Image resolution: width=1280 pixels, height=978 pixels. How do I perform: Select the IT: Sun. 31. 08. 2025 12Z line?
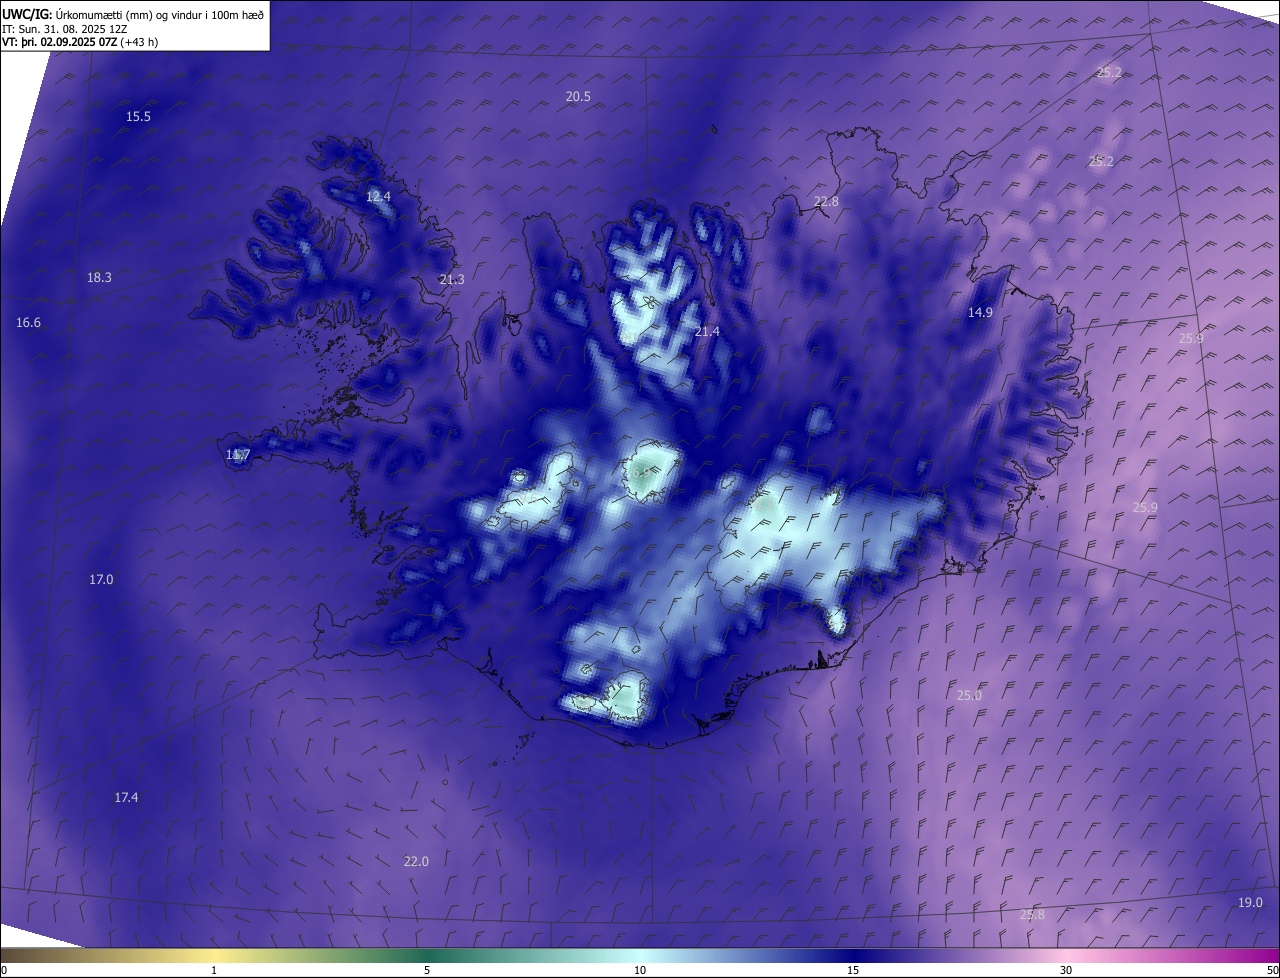(x=64, y=28)
